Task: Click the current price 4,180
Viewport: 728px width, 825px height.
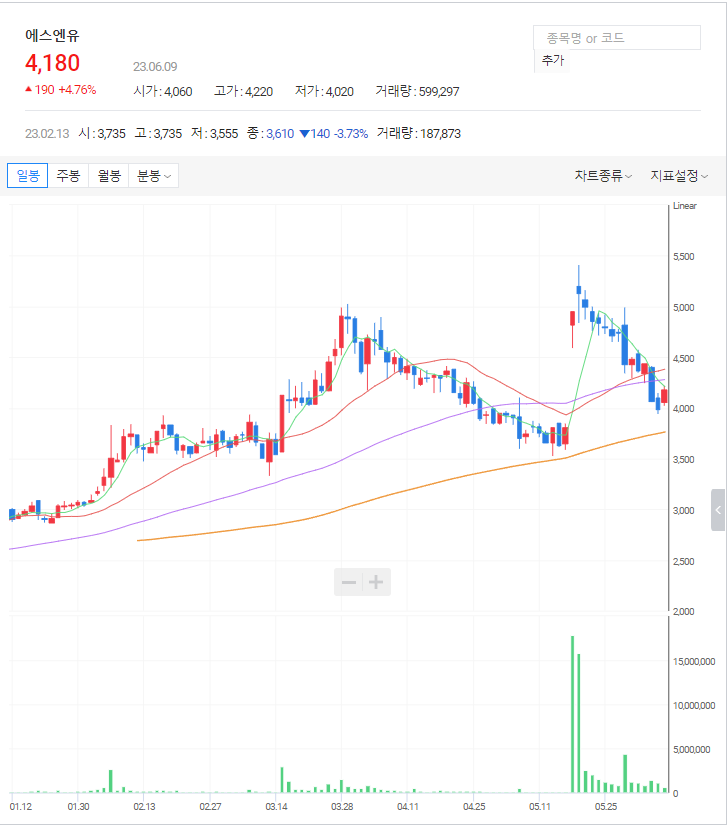Action: click(x=53, y=63)
